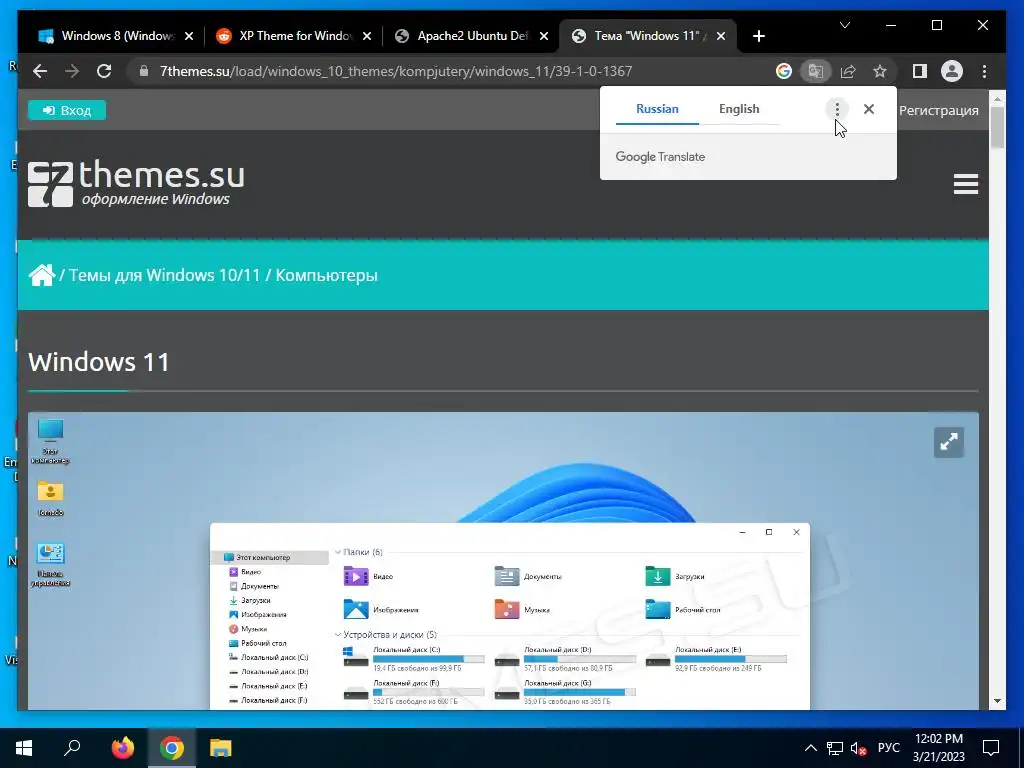The image size is (1024, 768).
Task: Expand the preview image fullscreen
Action: click(x=948, y=443)
